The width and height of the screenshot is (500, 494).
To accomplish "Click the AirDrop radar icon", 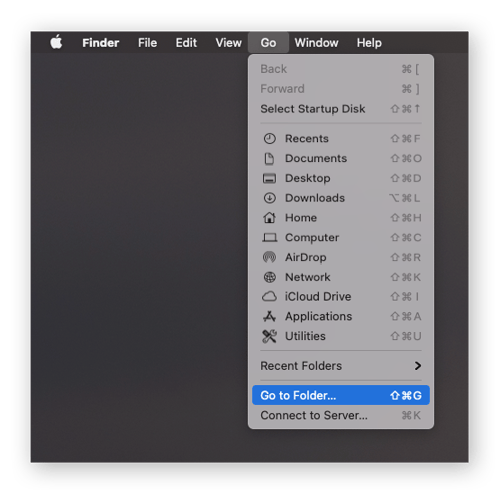I will pos(269,257).
